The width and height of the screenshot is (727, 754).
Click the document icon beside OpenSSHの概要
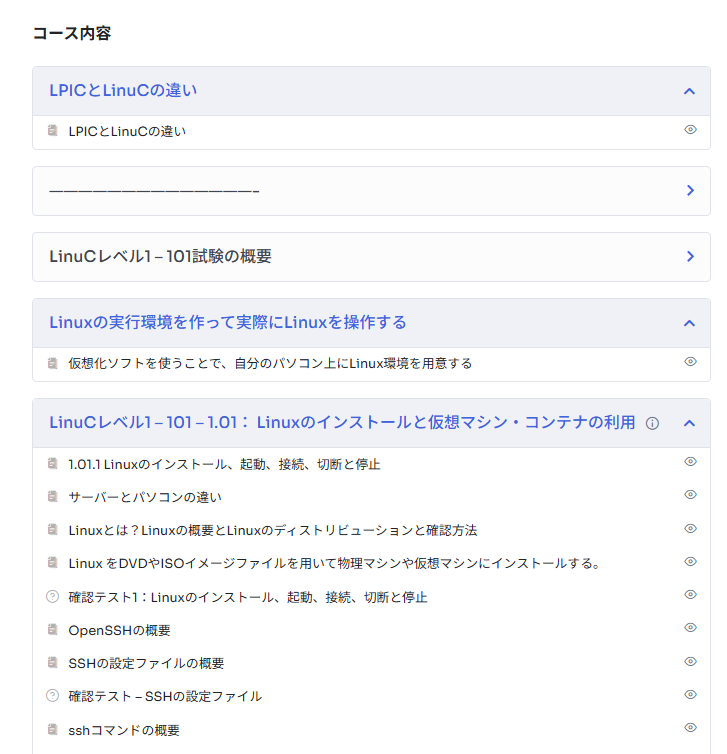click(x=53, y=630)
